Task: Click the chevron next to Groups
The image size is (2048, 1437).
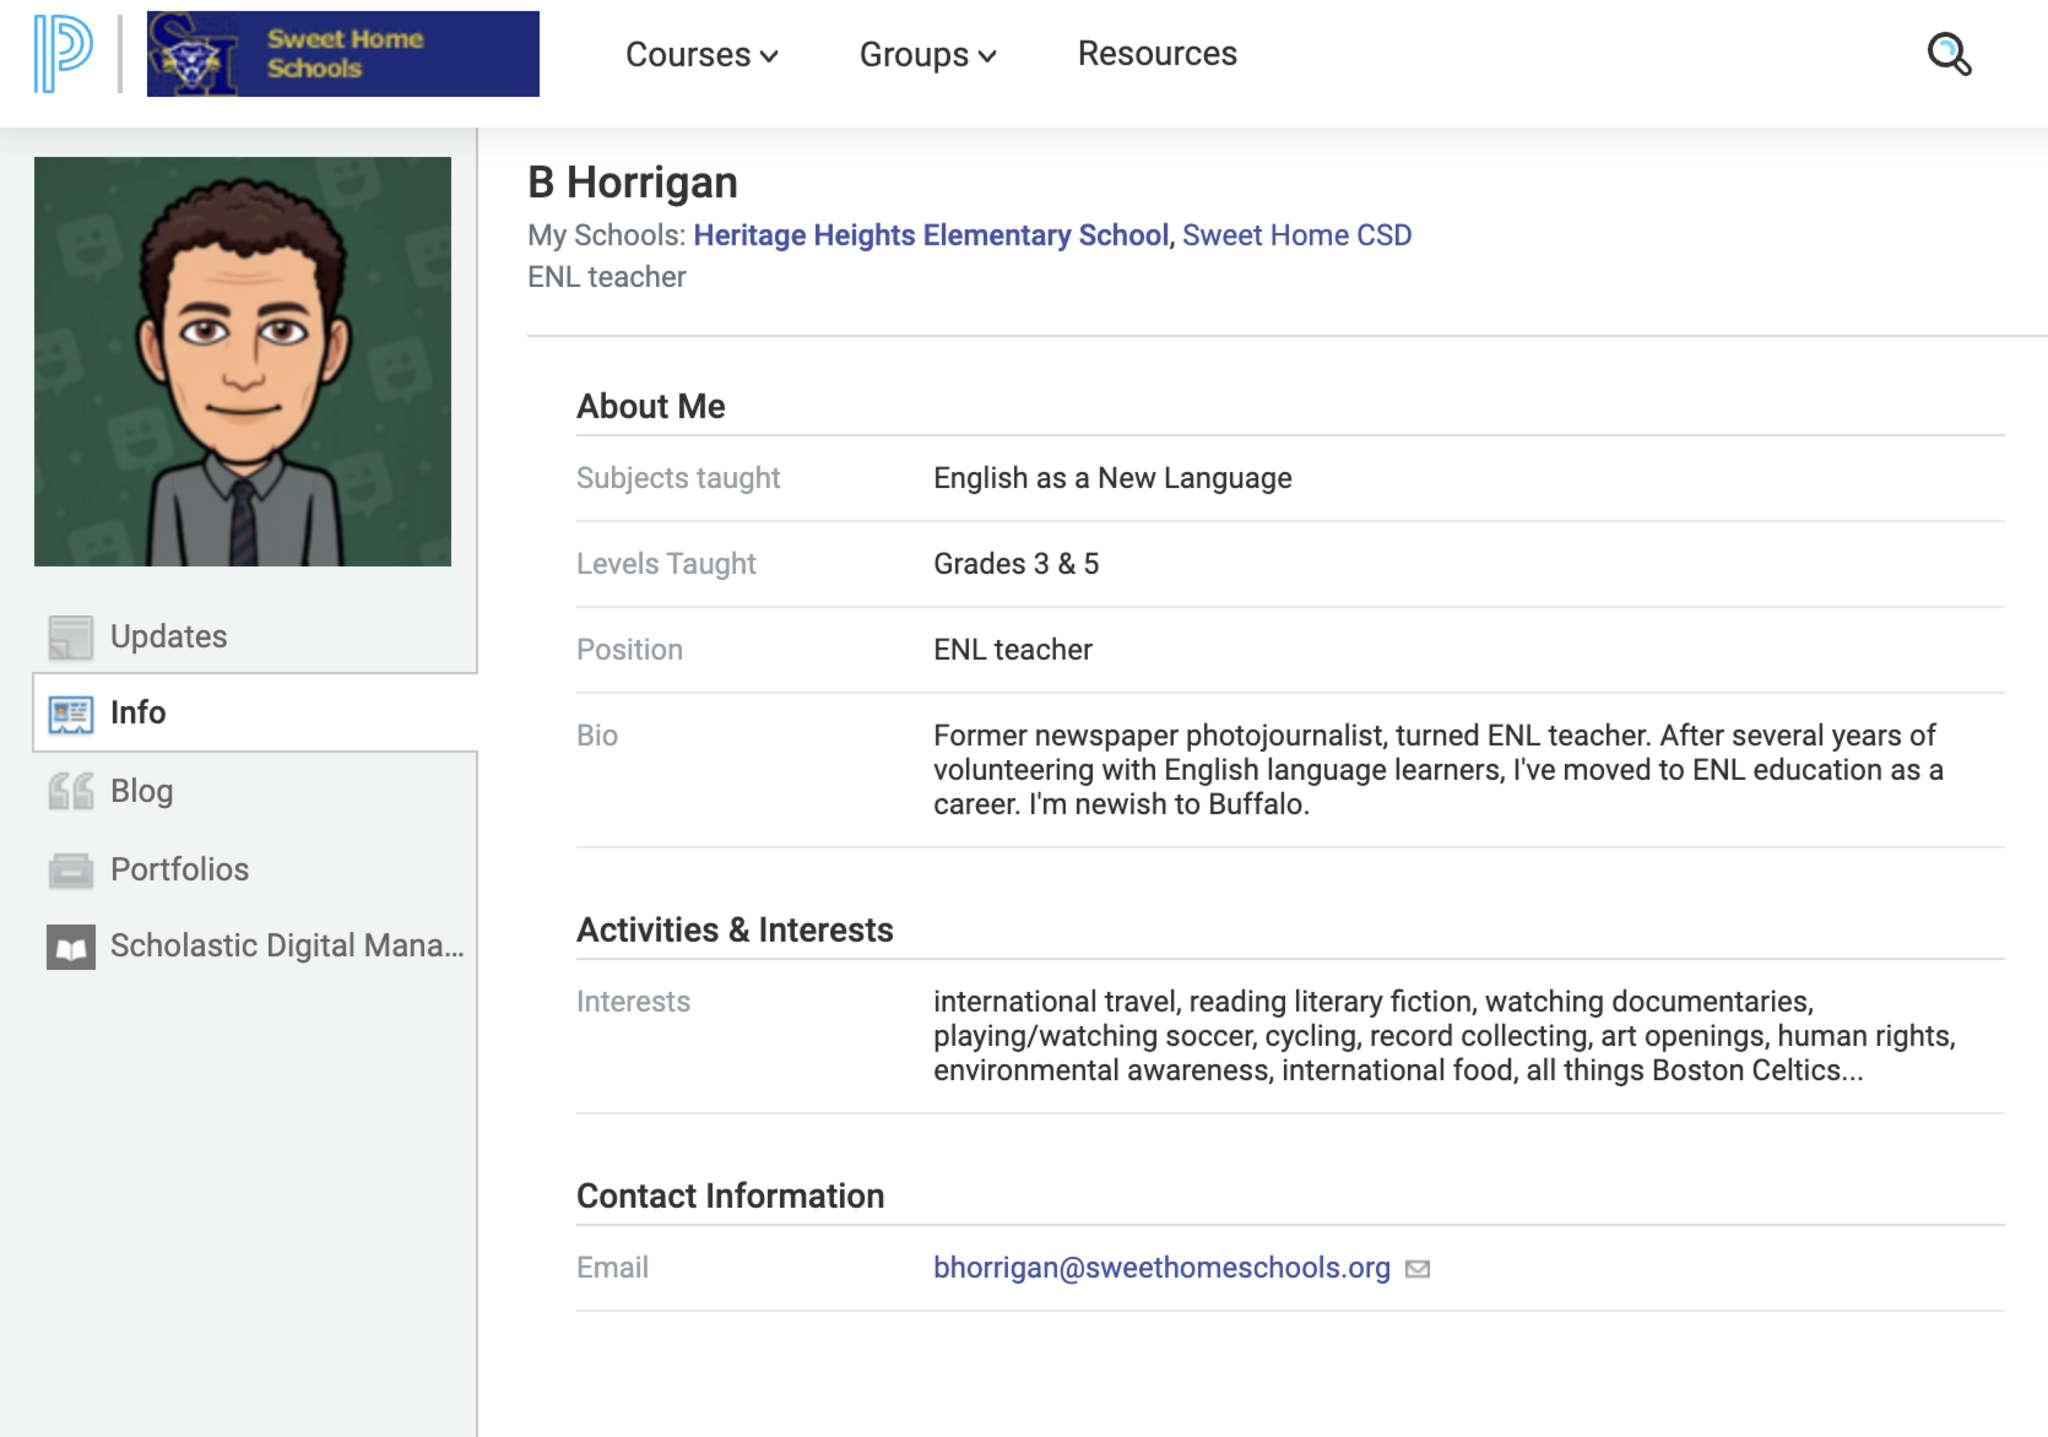Action: pos(988,56)
